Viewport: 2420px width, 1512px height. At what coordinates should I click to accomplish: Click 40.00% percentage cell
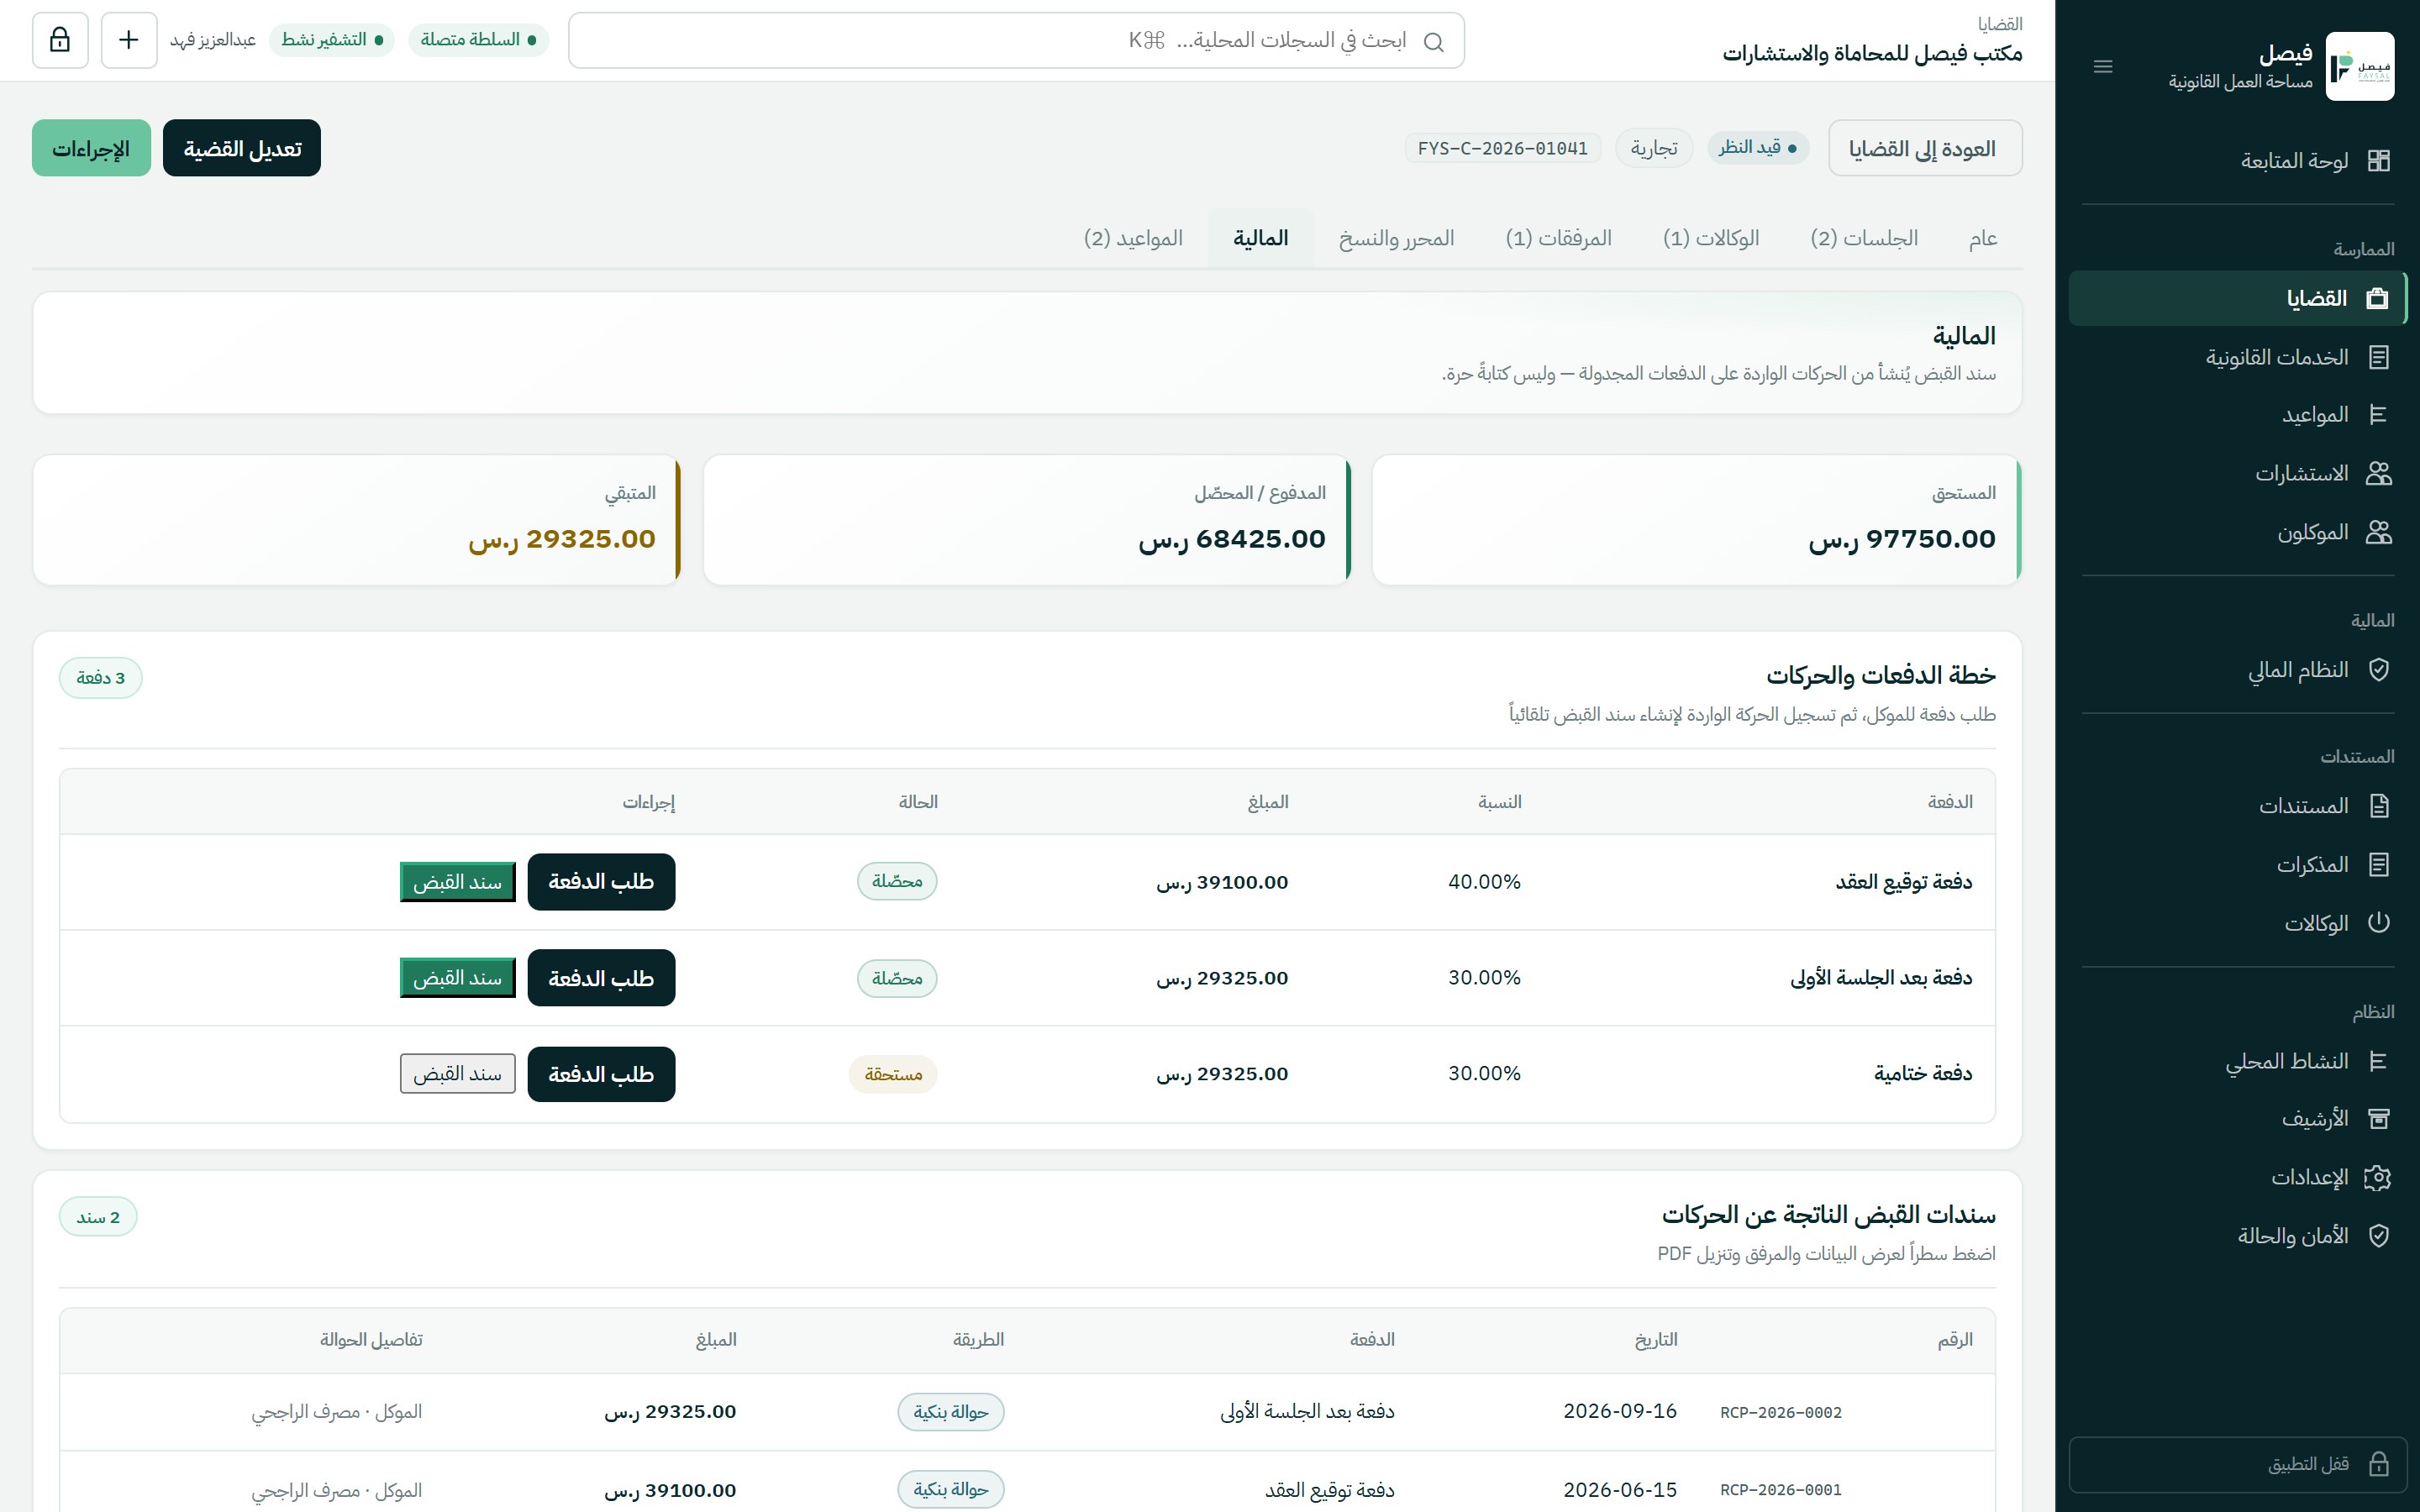click(x=1484, y=882)
